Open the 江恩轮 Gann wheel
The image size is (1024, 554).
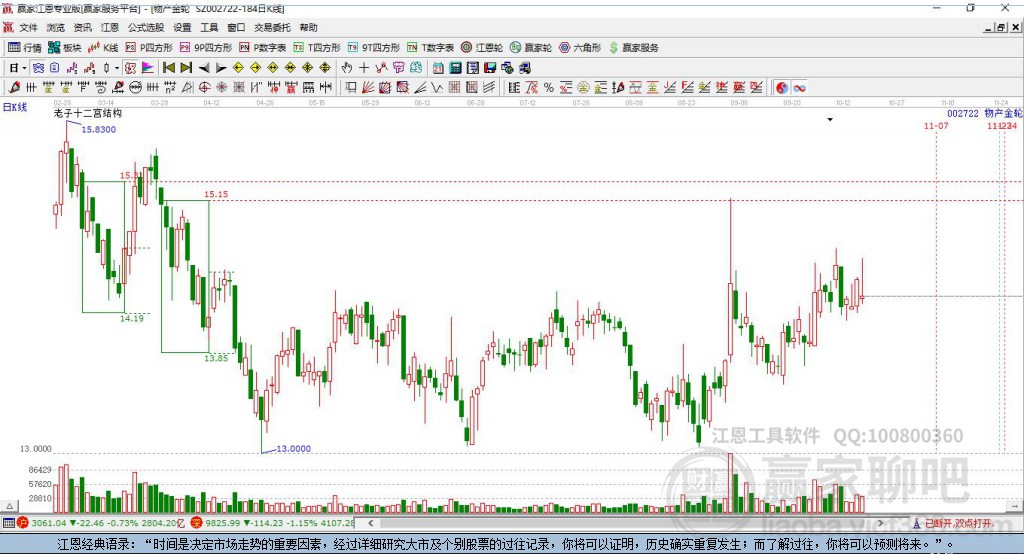click(x=482, y=48)
